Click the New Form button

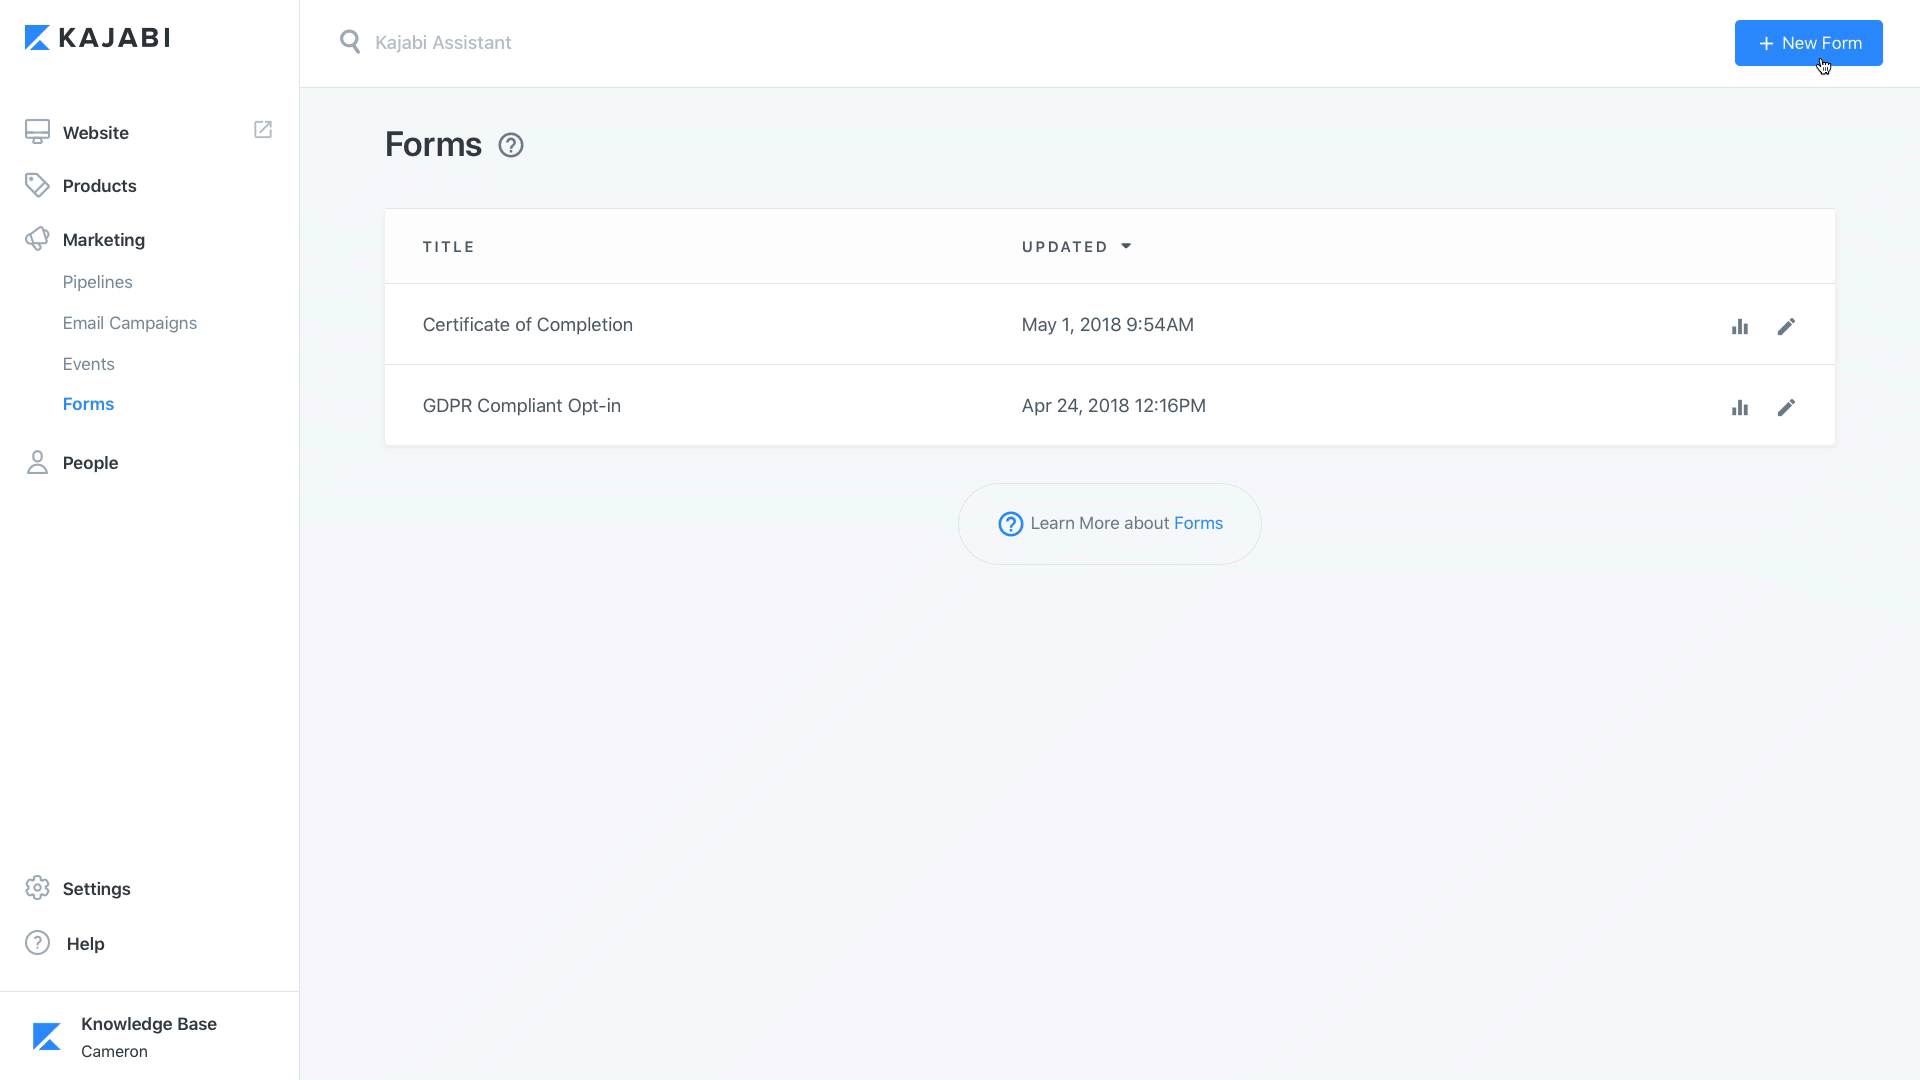(x=1808, y=43)
